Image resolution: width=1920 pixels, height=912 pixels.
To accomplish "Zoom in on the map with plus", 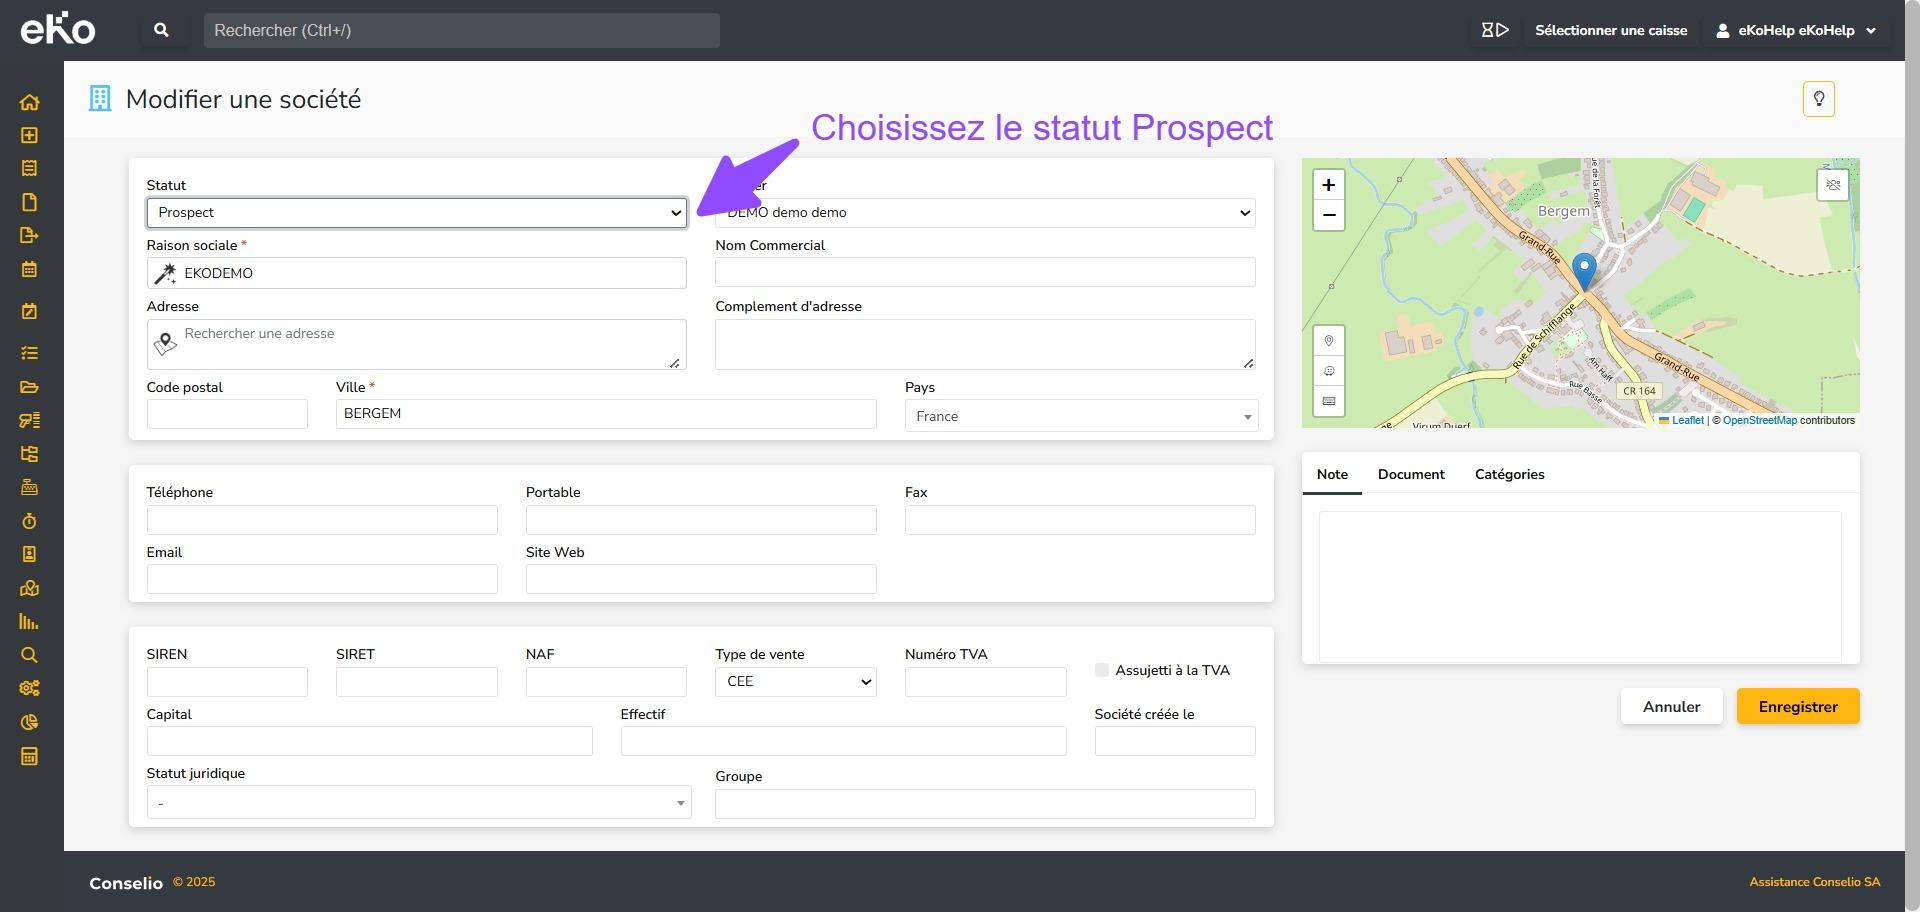I will click(1328, 185).
